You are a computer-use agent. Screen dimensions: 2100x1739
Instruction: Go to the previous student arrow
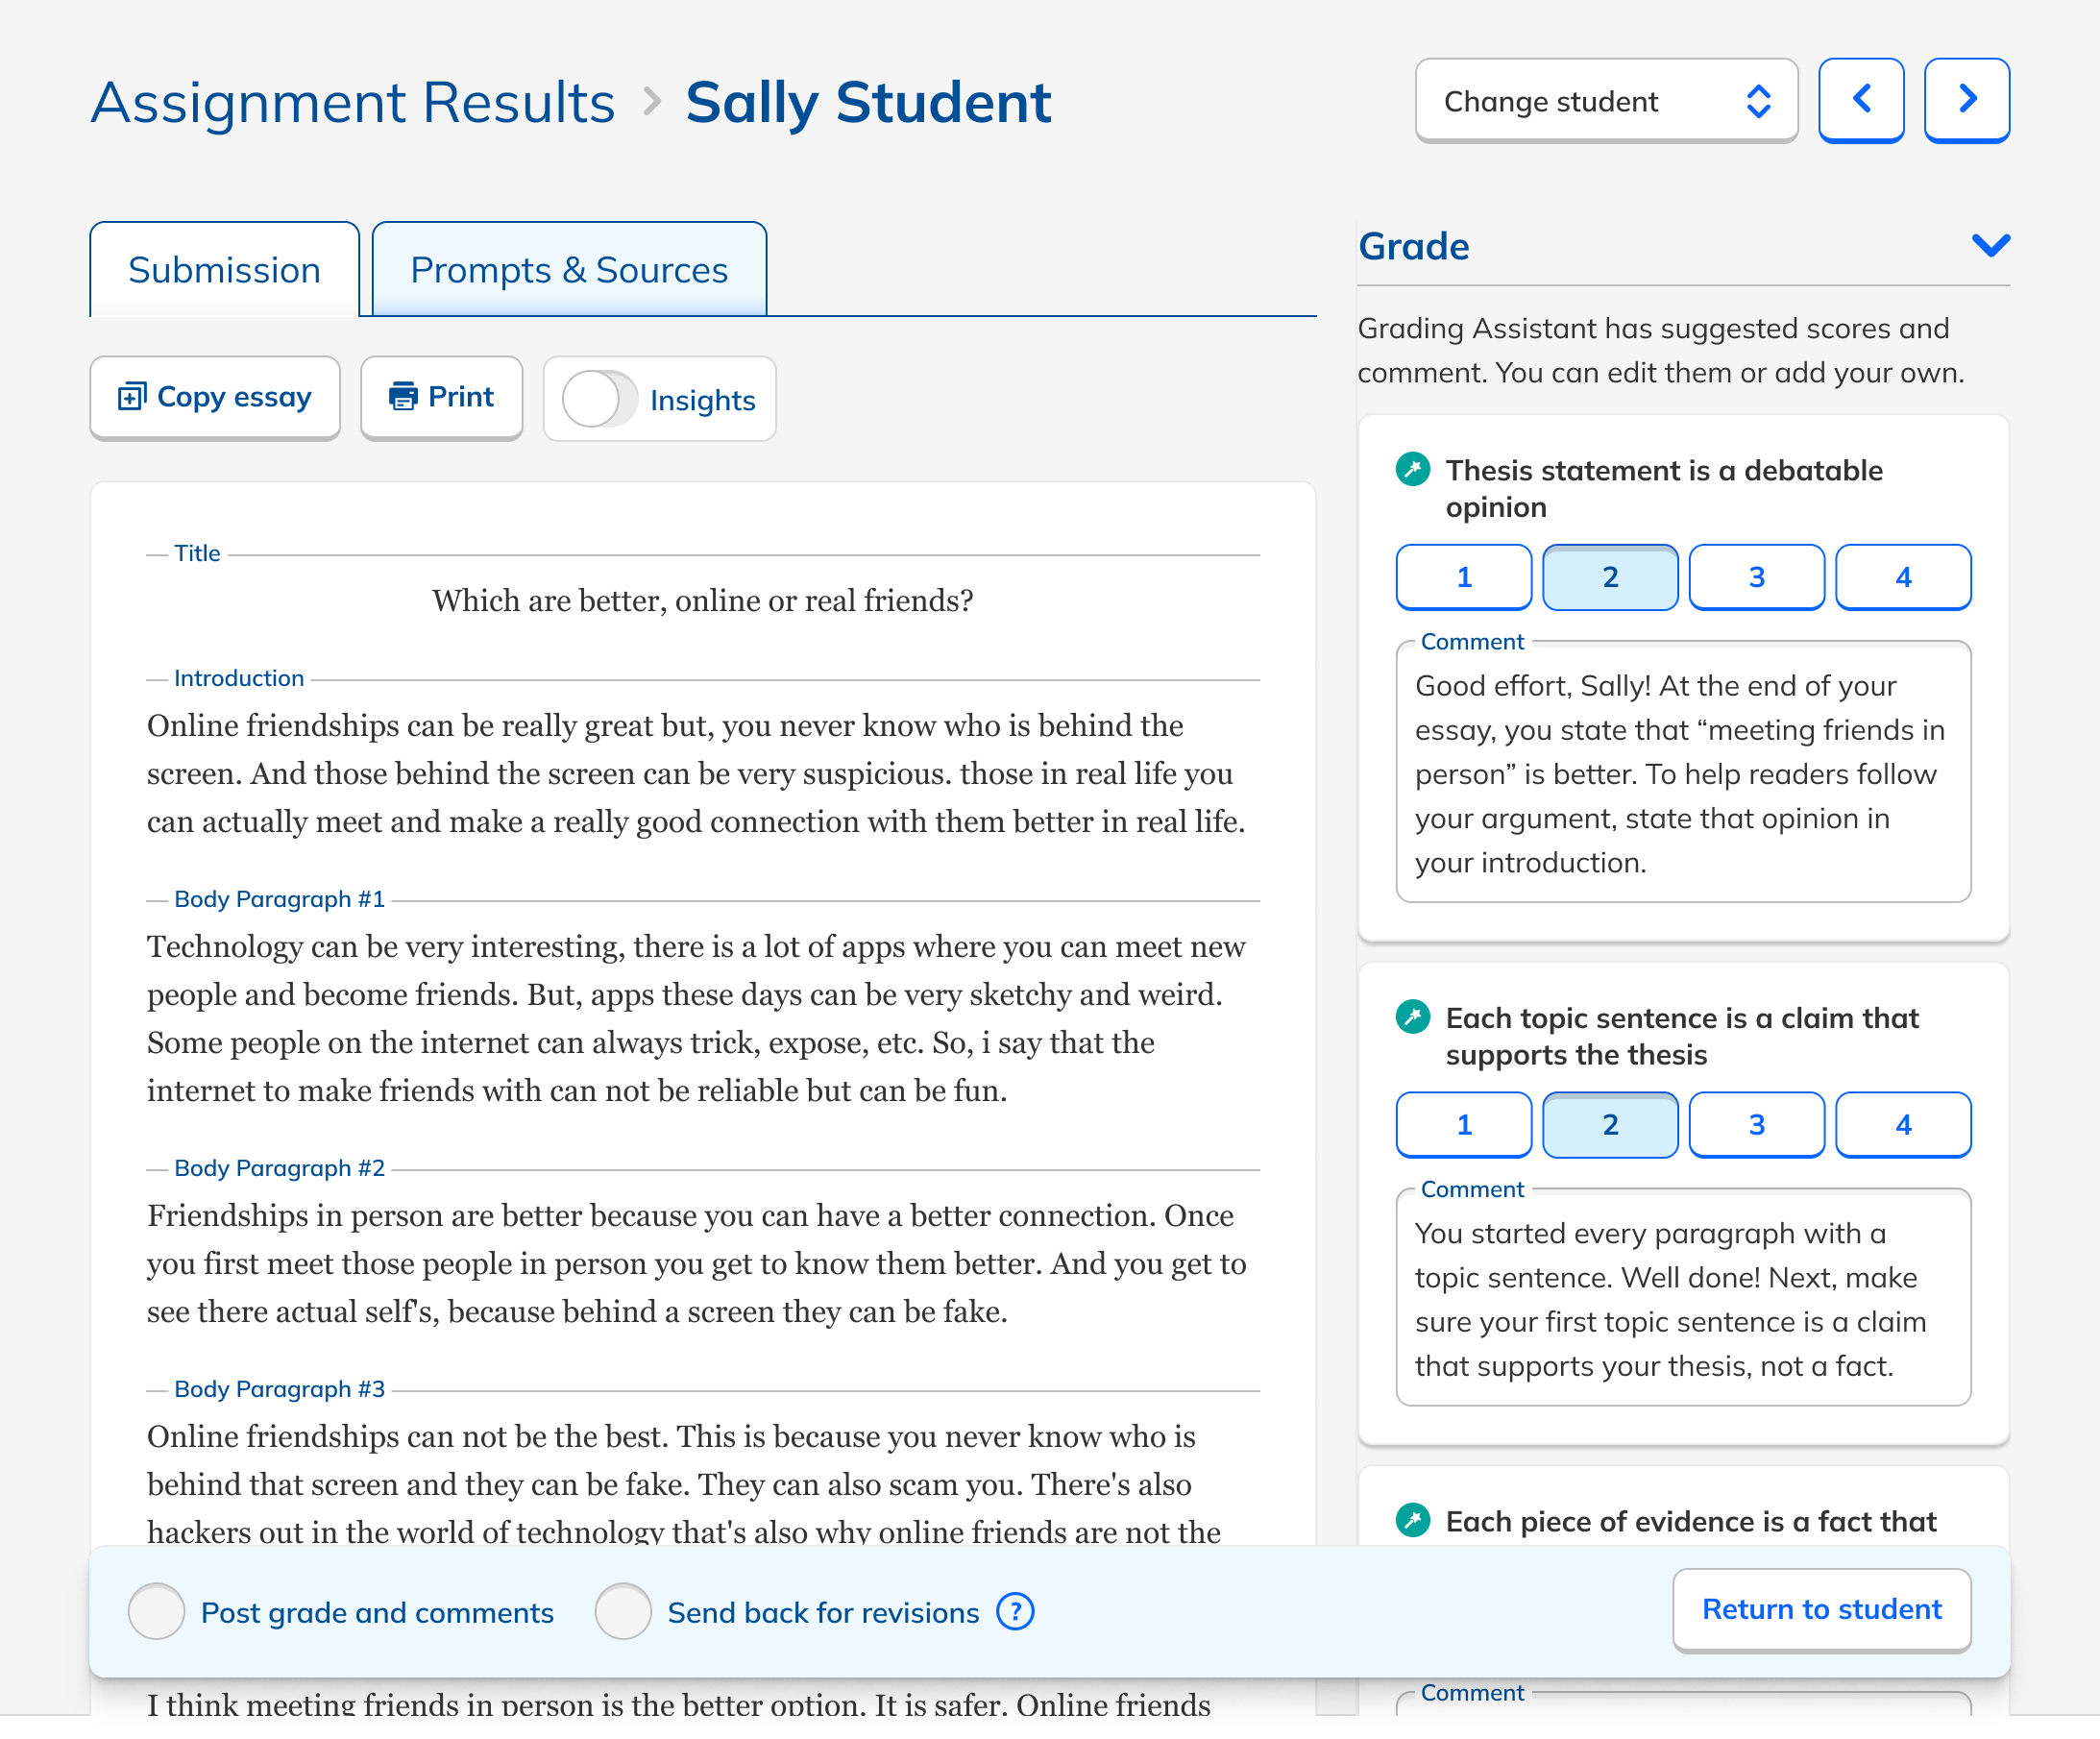pos(1860,100)
